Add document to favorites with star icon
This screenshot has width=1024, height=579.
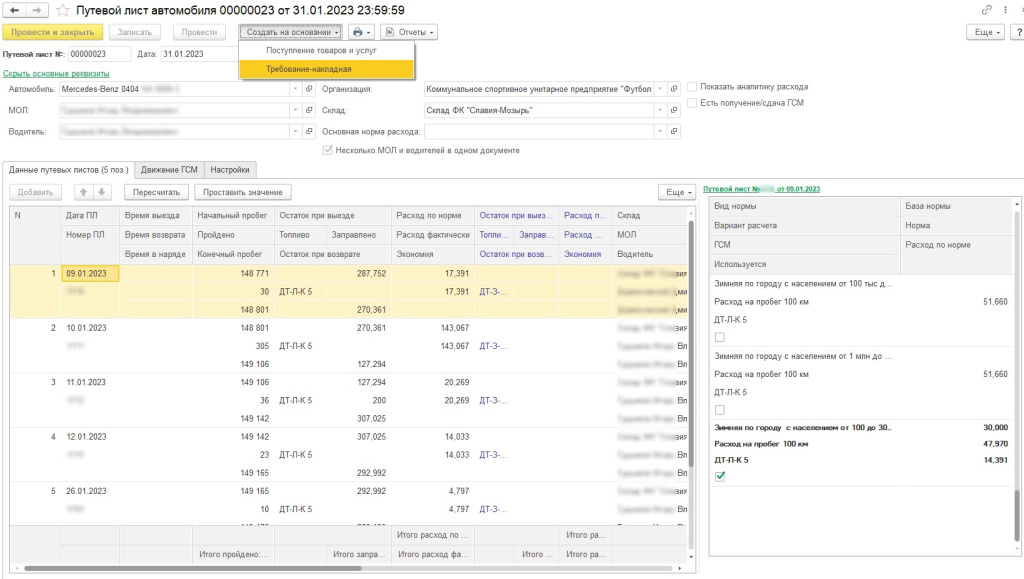click(62, 10)
